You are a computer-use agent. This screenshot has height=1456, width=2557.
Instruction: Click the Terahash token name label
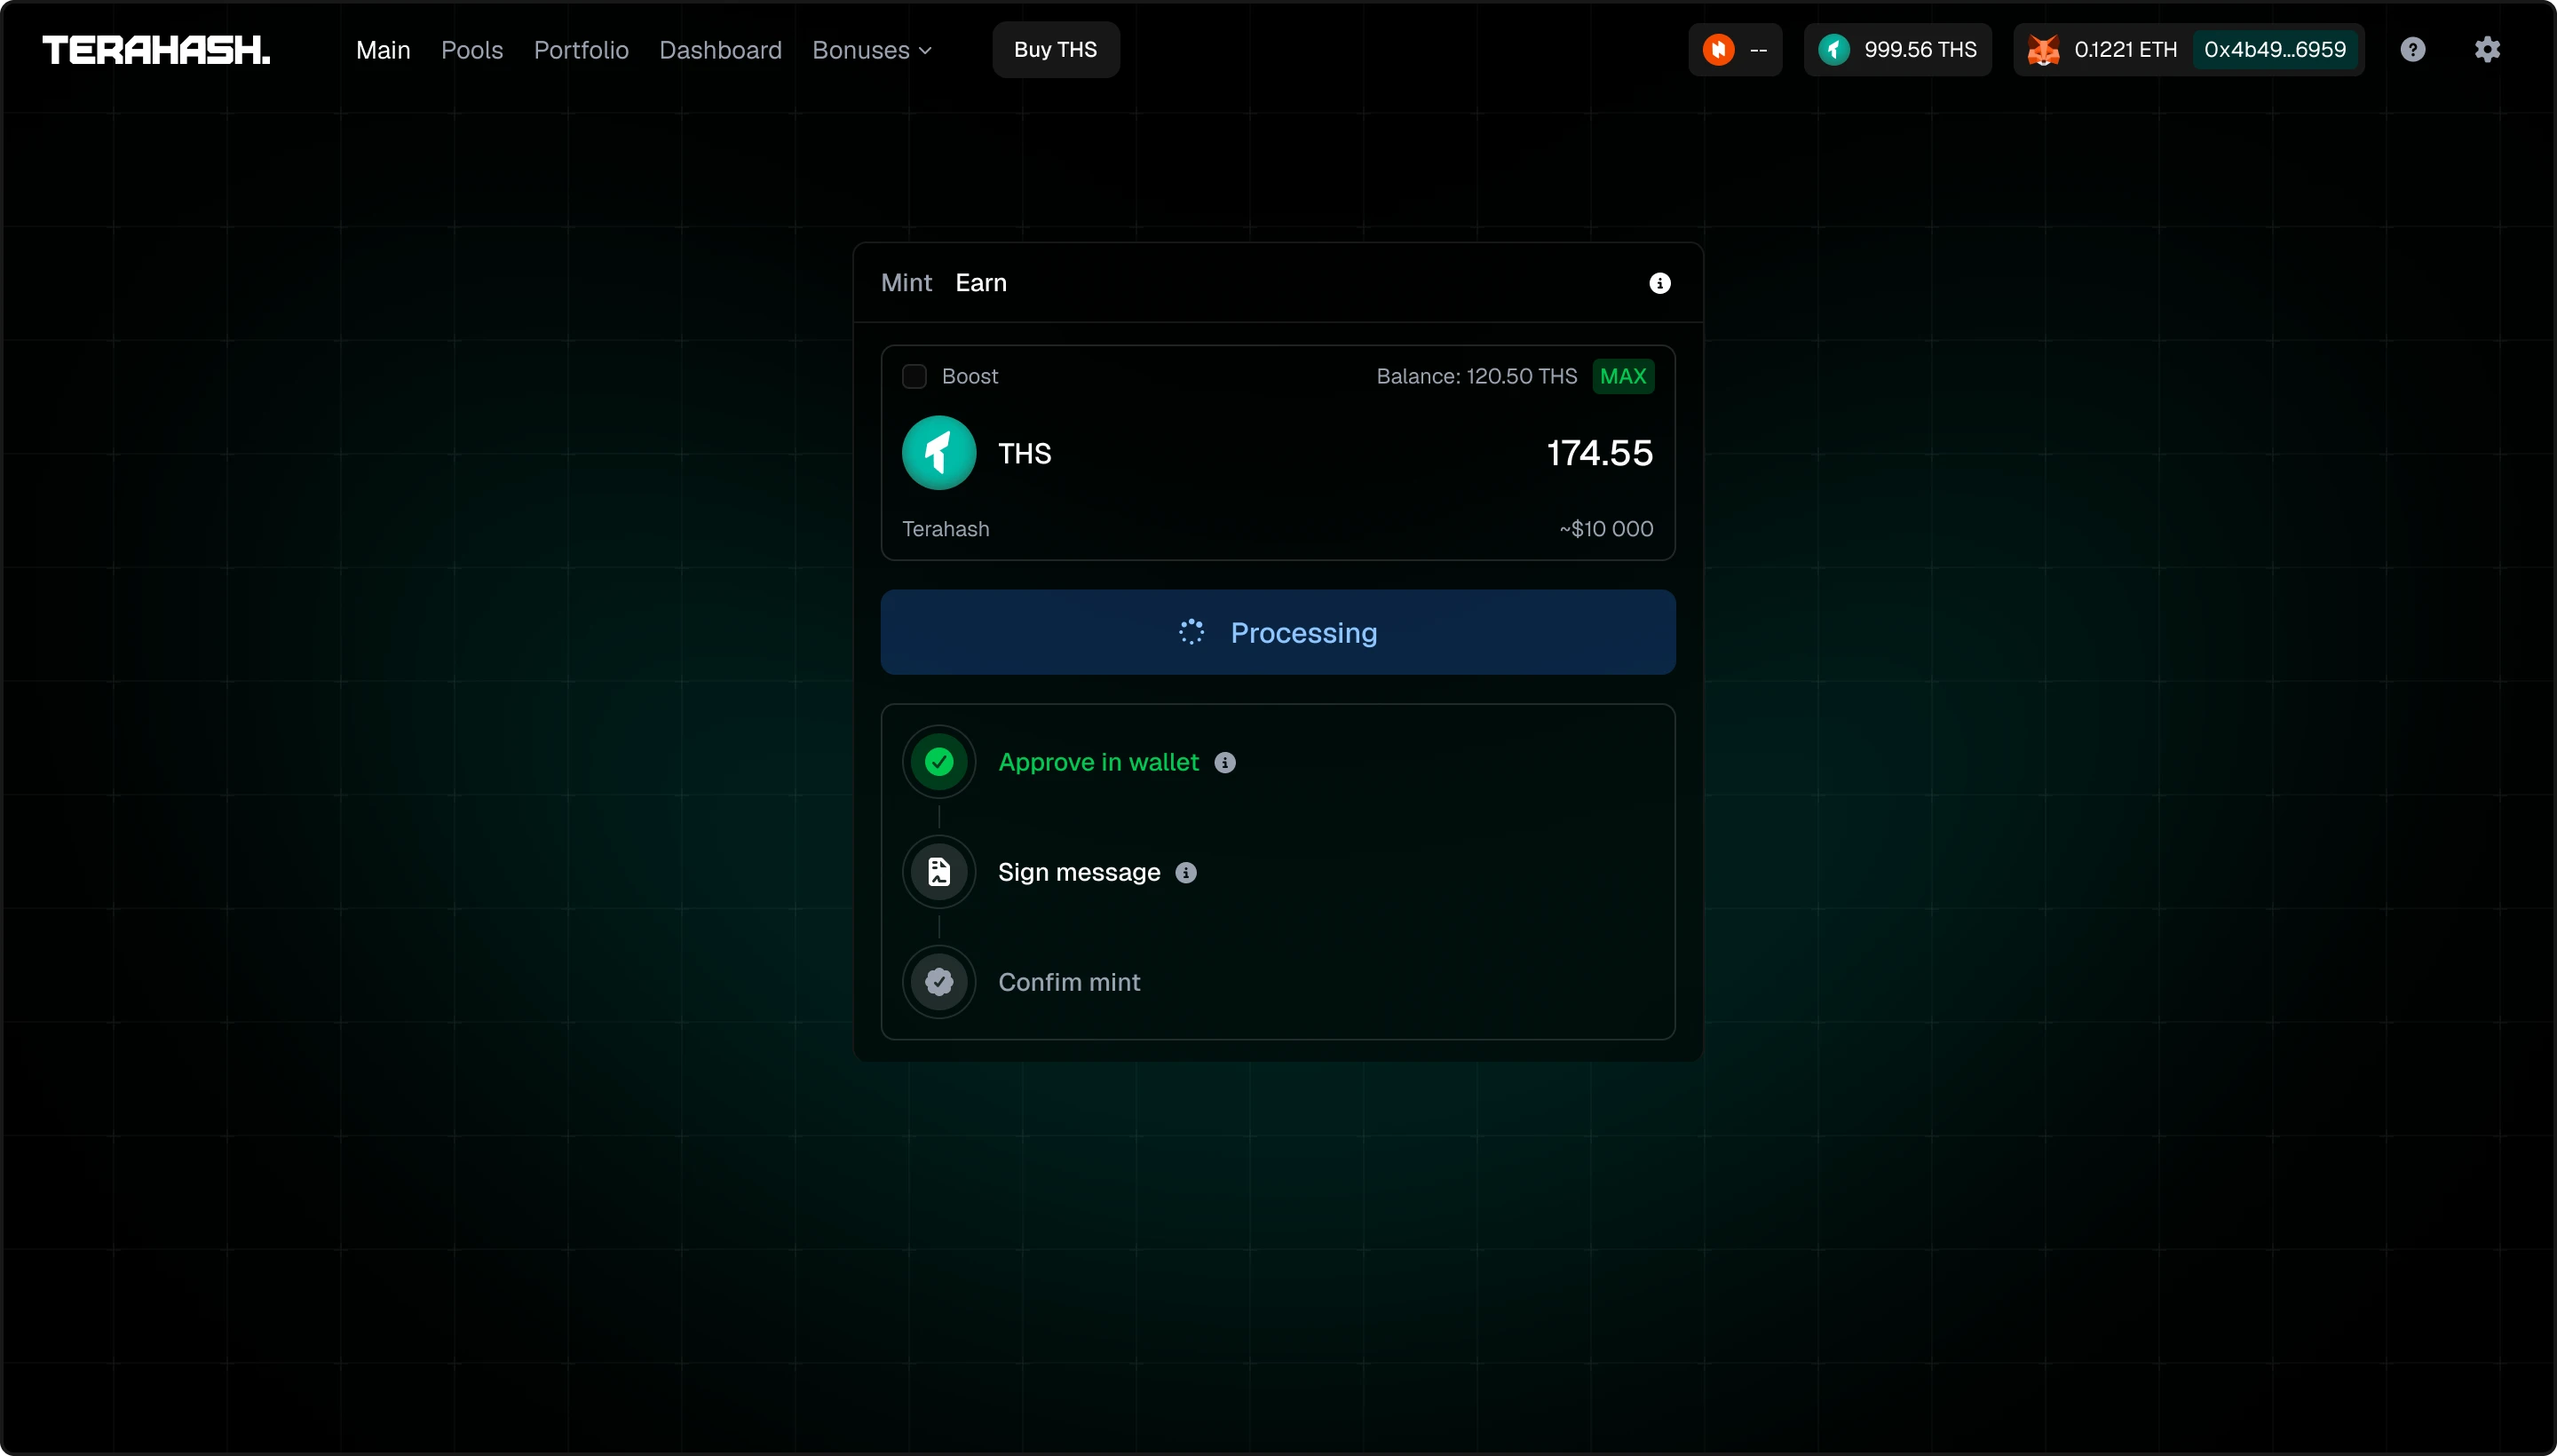pyautogui.click(x=945, y=529)
